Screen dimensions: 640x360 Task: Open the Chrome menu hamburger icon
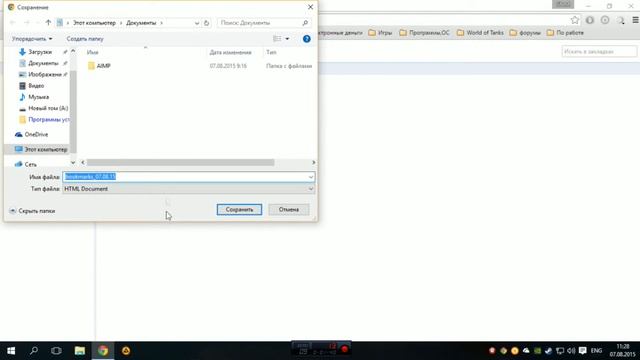click(x=635, y=20)
